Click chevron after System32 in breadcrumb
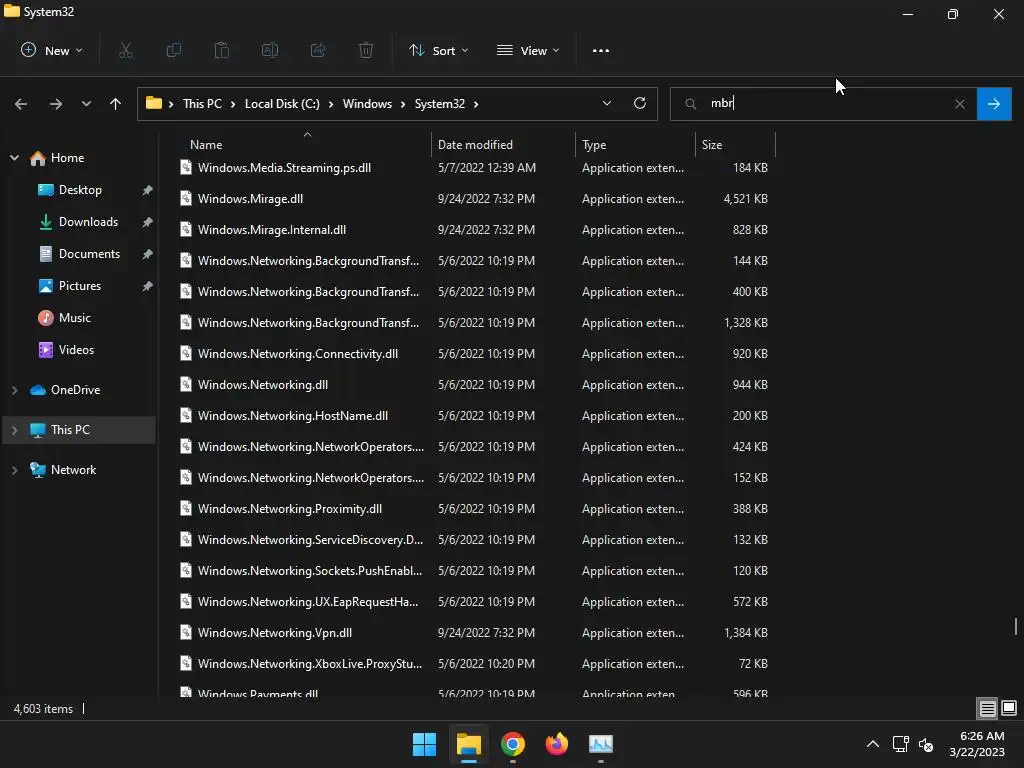This screenshot has width=1024, height=768. tap(476, 104)
